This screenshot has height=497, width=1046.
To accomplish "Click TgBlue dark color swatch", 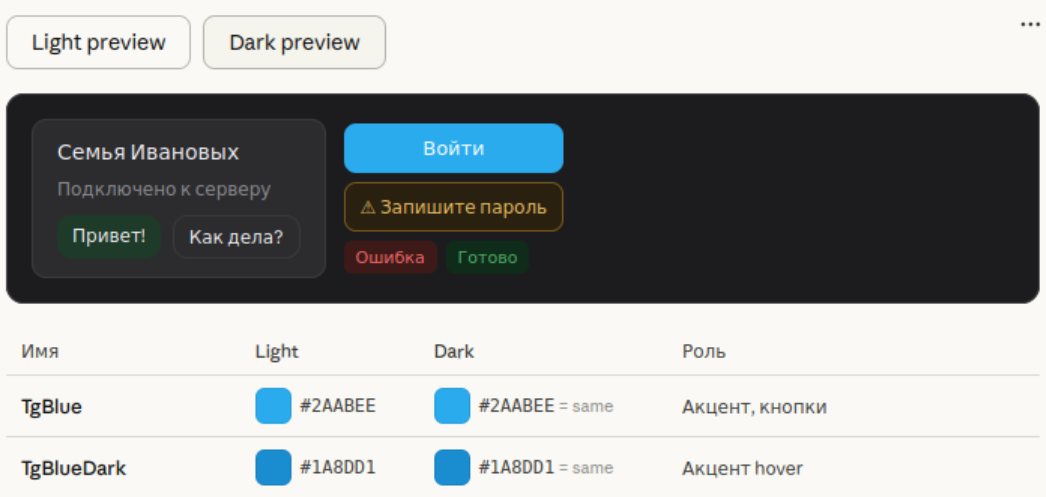I will click(452, 406).
